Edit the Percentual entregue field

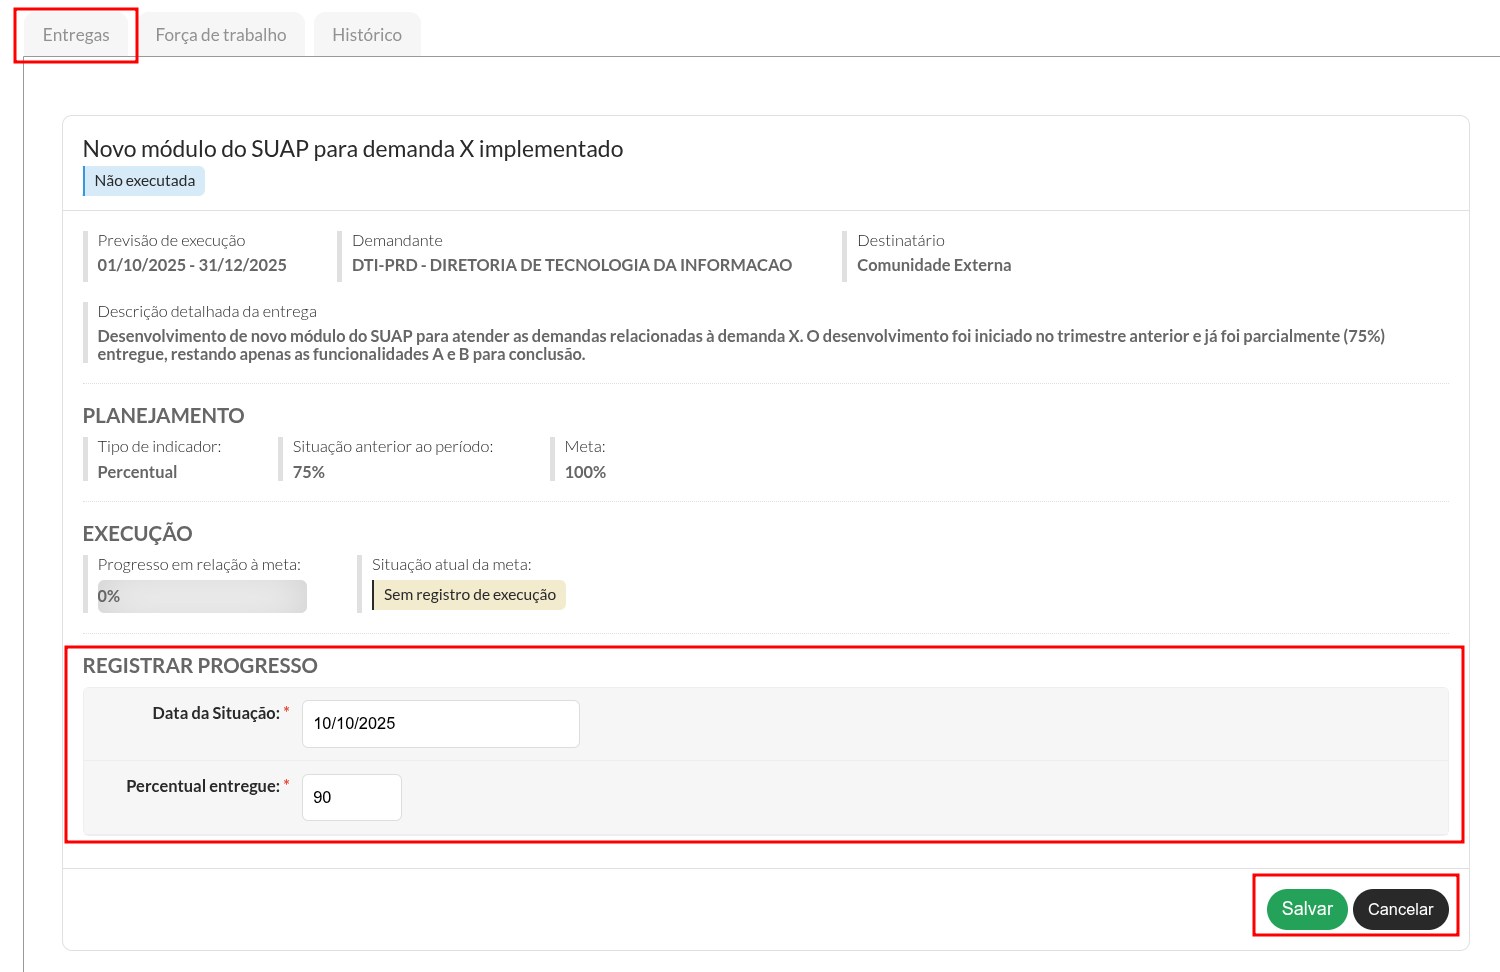point(352,797)
